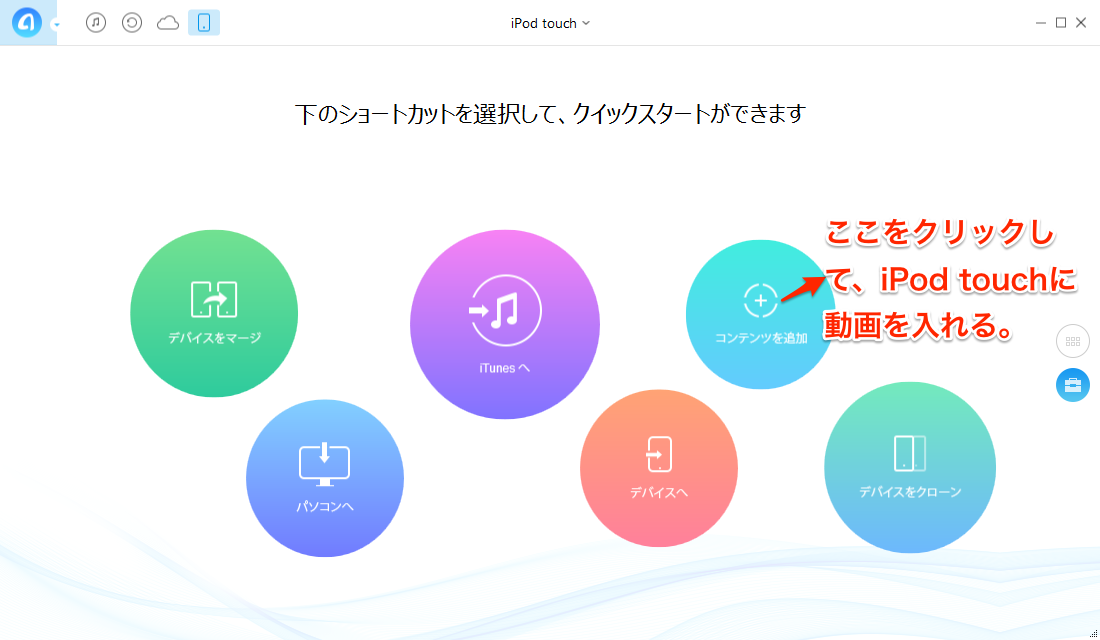
Task: Click the デバイスへ circle
Action: point(659,468)
